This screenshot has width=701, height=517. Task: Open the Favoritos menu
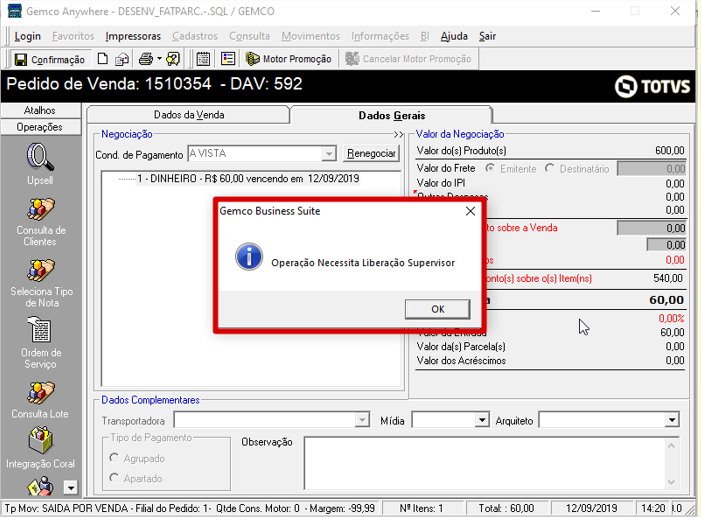73,36
